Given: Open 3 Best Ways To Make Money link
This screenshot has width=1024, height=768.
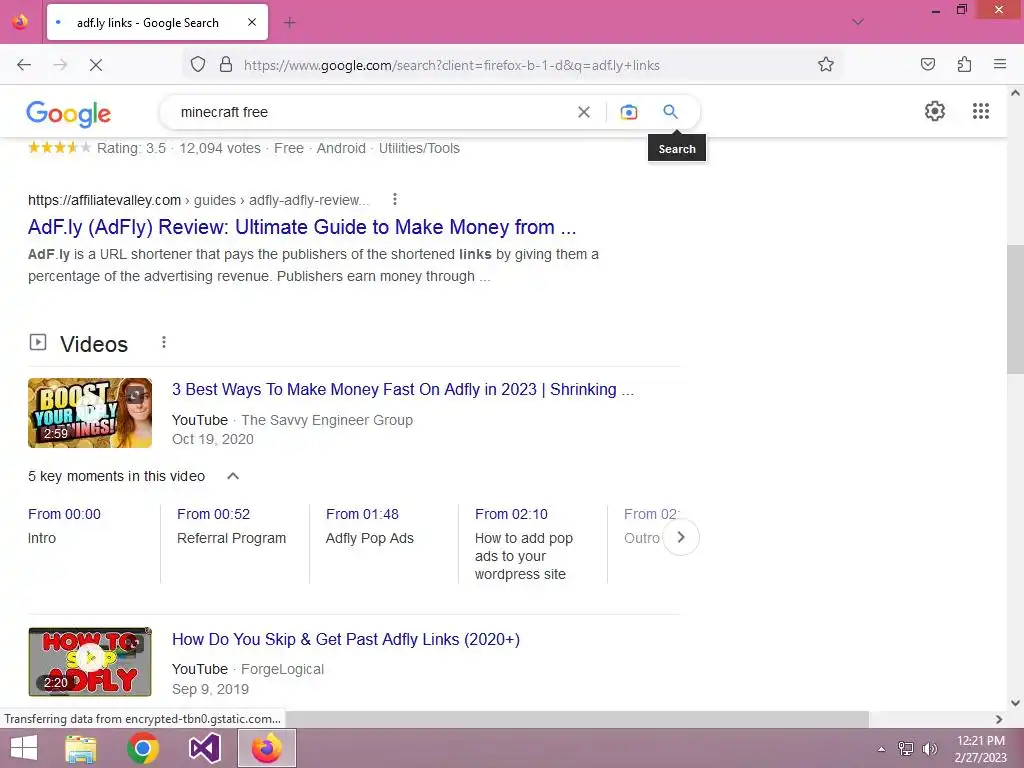Looking at the screenshot, I should (402, 389).
